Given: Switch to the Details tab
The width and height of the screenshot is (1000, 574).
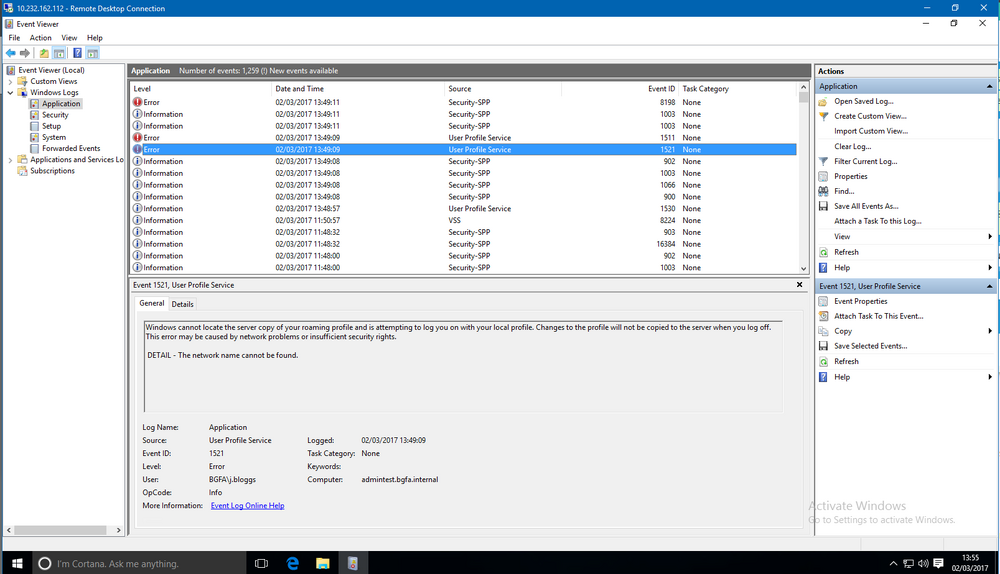Looking at the screenshot, I should click(182, 304).
